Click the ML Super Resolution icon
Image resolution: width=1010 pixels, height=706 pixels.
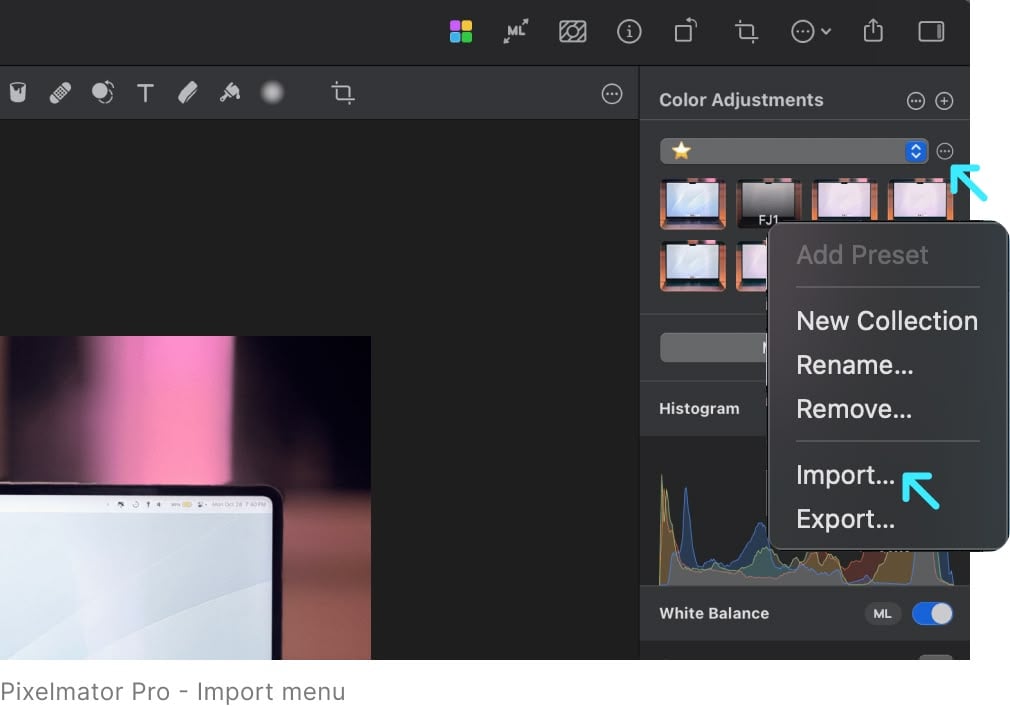516,31
